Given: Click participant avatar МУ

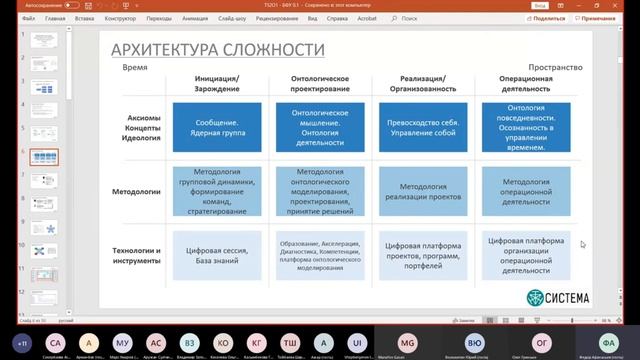Looking at the screenshot, I should point(122,343).
